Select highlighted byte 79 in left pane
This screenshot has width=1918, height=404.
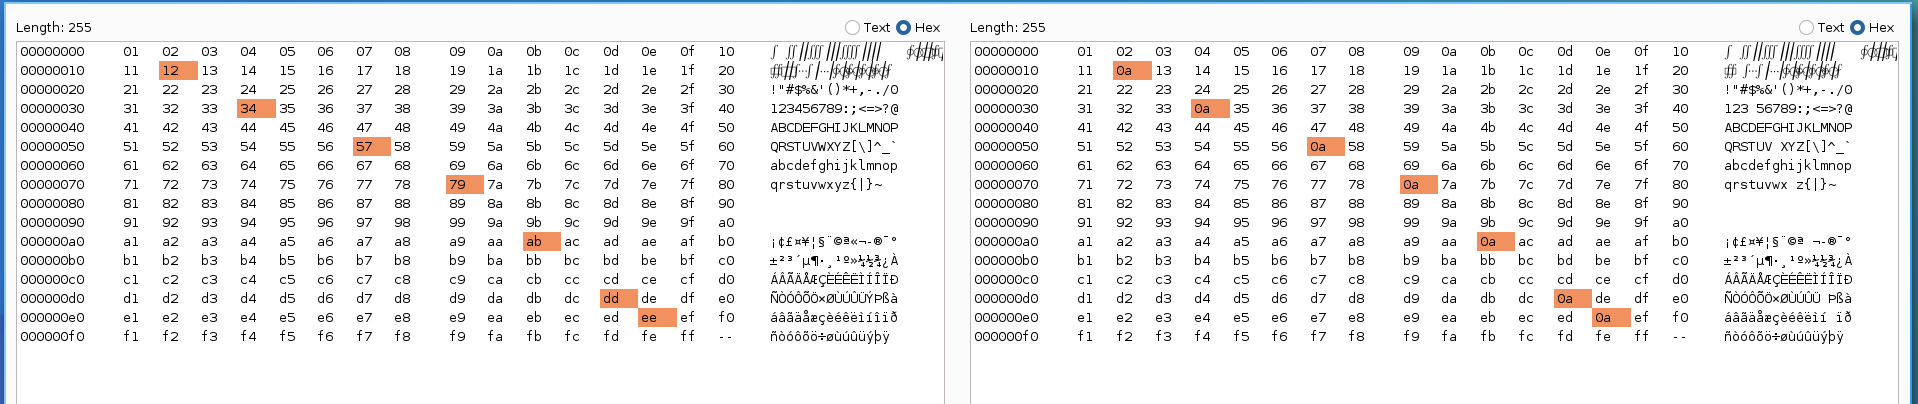click(x=465, y=185)
